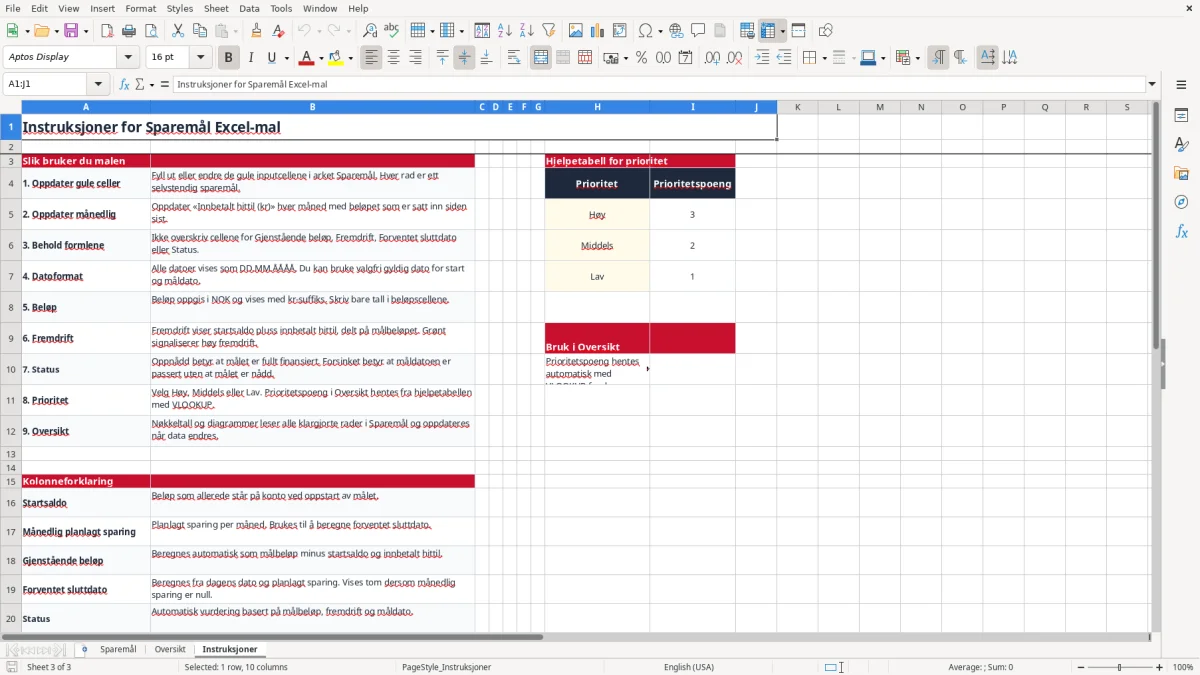Format the cell as percent
Image resolution: width=1200 pixels, height=675 pixels.
point(641,58)
